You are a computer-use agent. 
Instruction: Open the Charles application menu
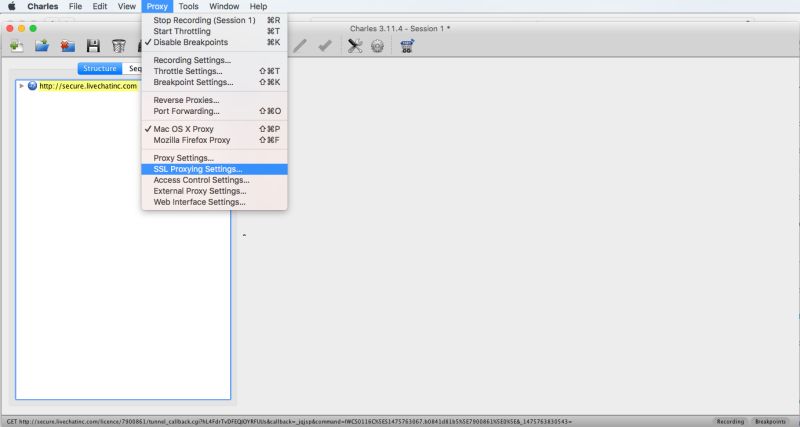tap(42, 6)
